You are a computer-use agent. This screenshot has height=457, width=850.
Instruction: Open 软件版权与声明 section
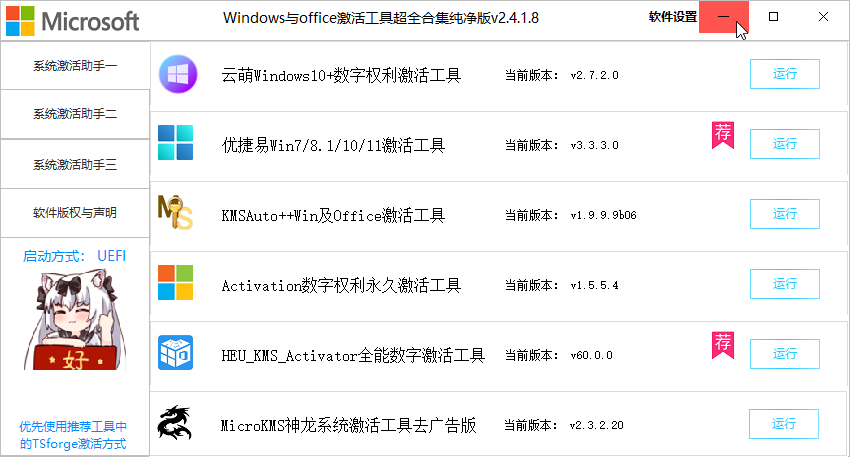point(75,213)
